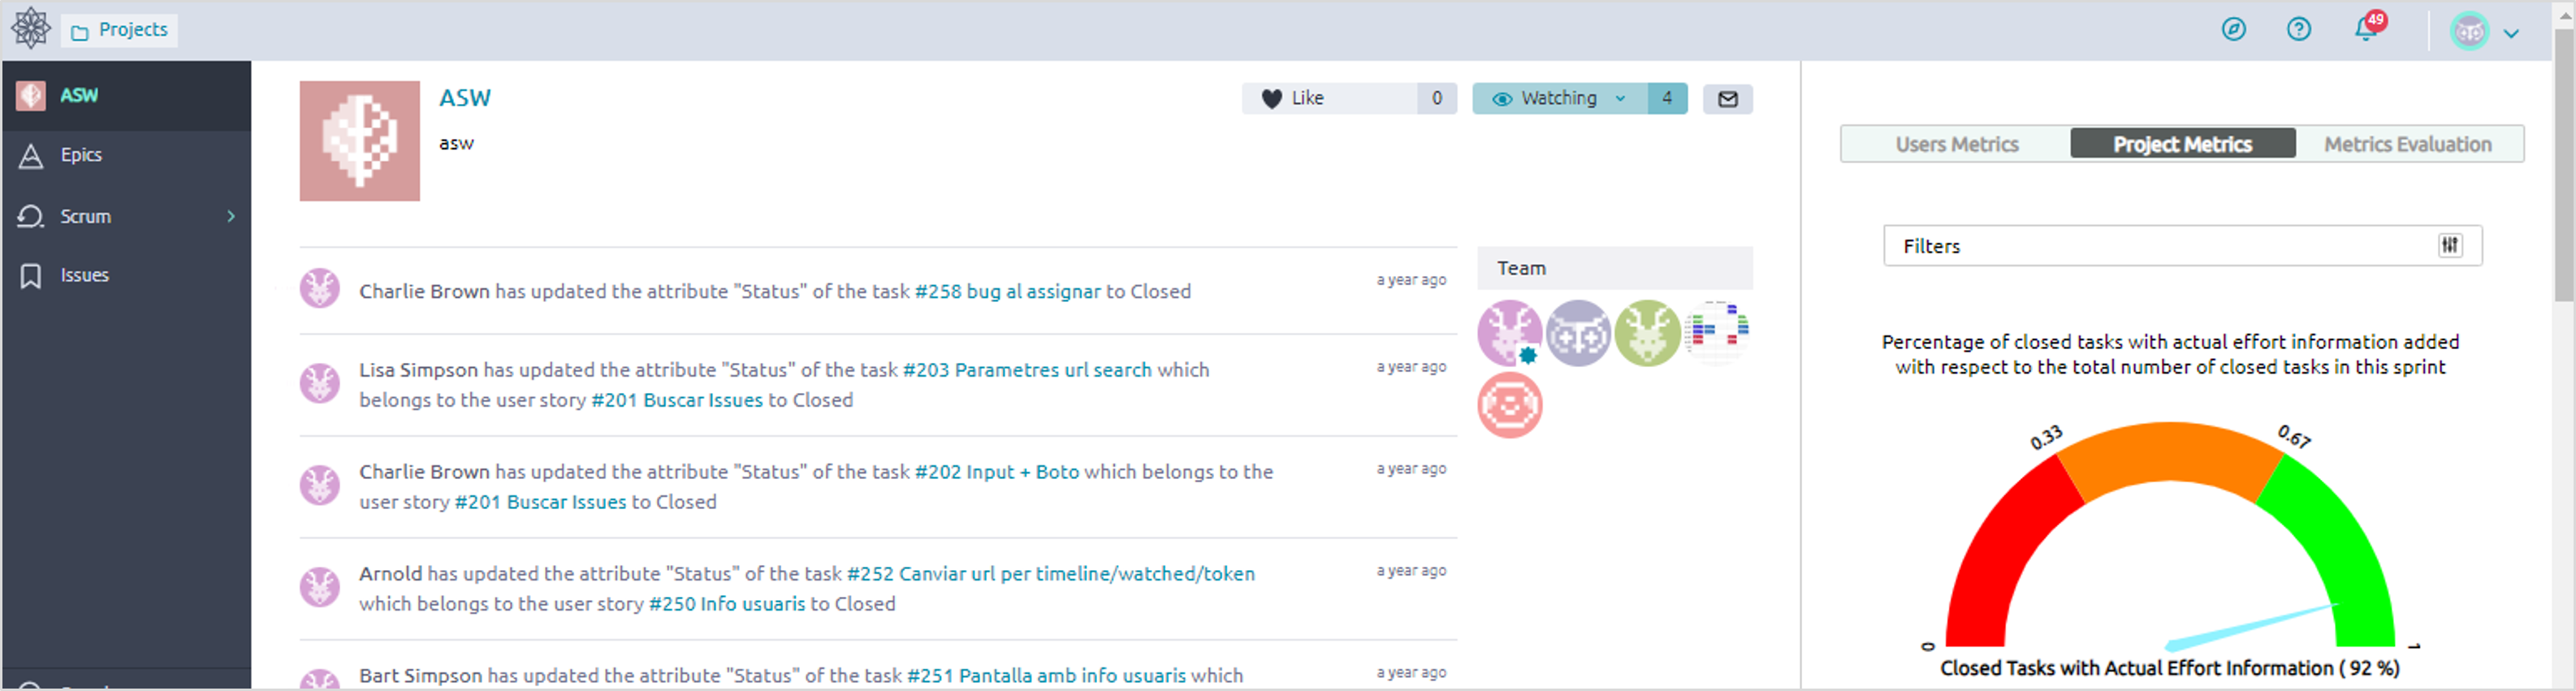
Task: Open Epics from the sidebar
Action: [x=80, y=155]
